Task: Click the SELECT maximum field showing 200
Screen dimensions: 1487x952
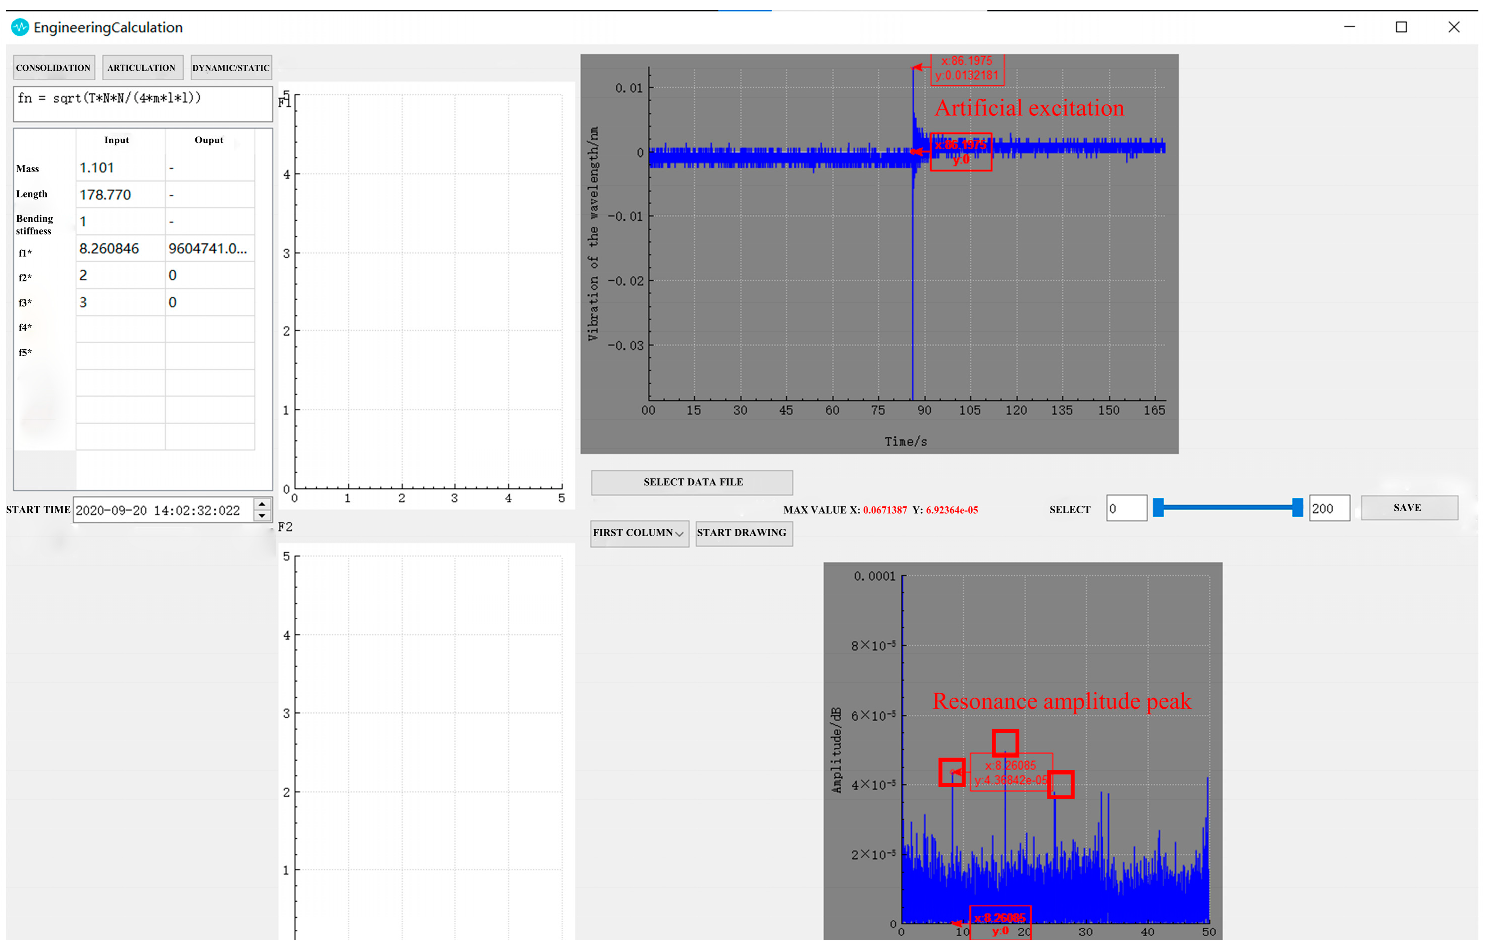Action: pyautogui.click(x=1329, y=509)
